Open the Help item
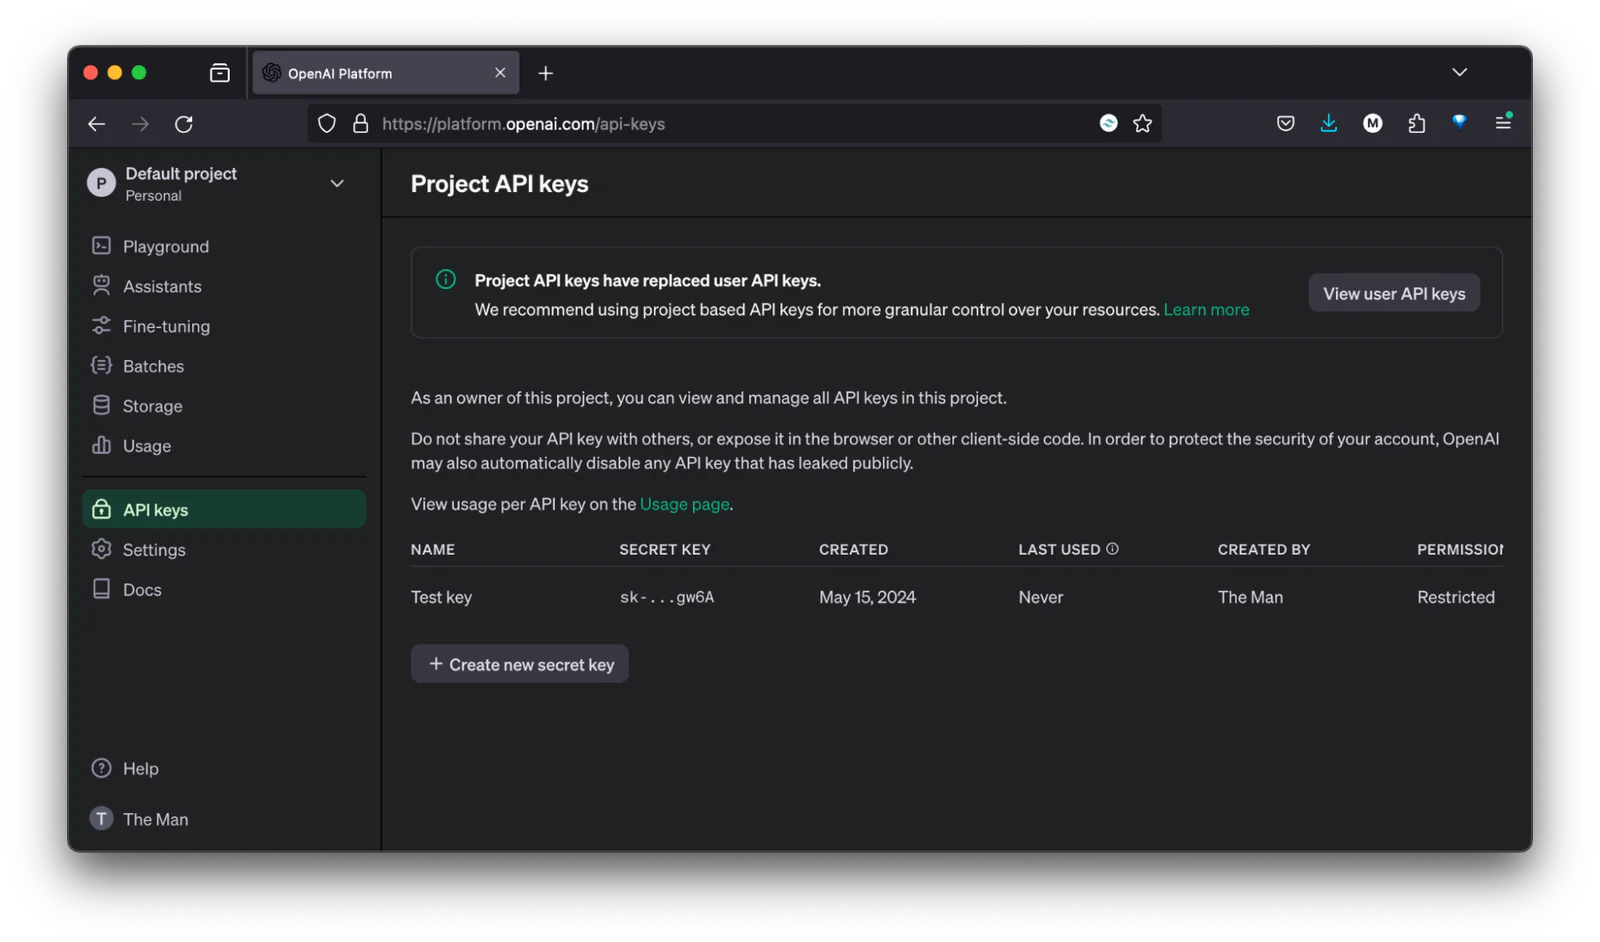 (x=125, y=768)
